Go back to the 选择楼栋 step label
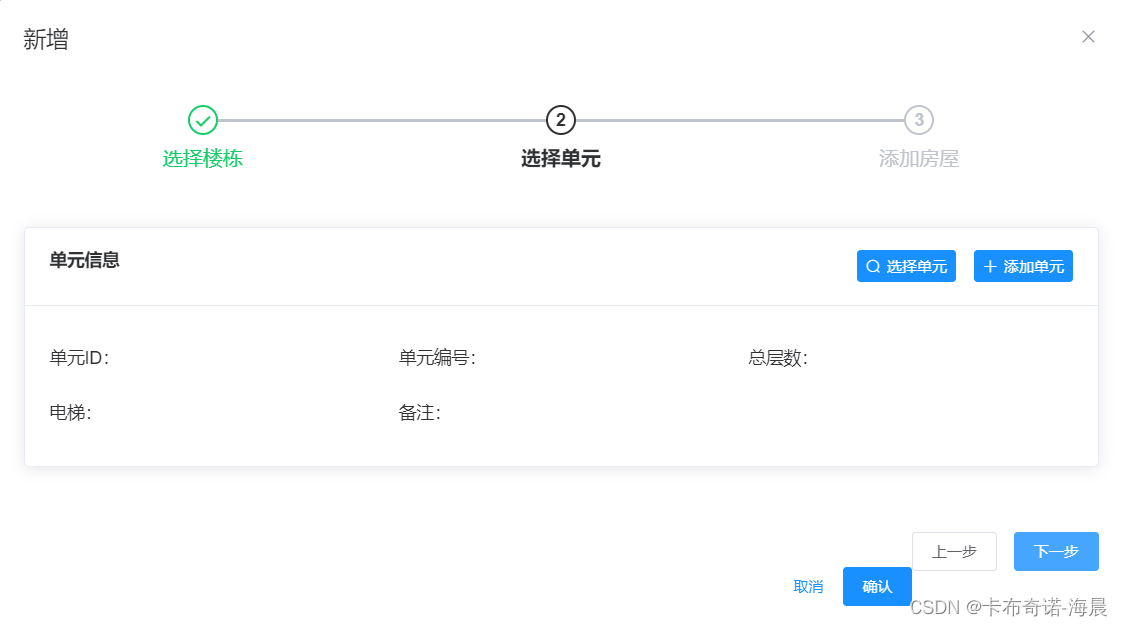This screenshot has width=1122, height=626. point(203,159)
